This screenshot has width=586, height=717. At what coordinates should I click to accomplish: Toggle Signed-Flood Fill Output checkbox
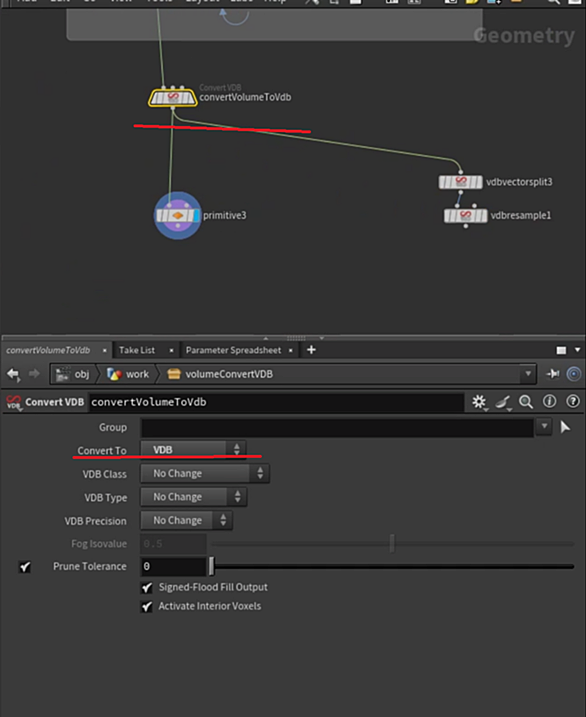click(147, 588)
